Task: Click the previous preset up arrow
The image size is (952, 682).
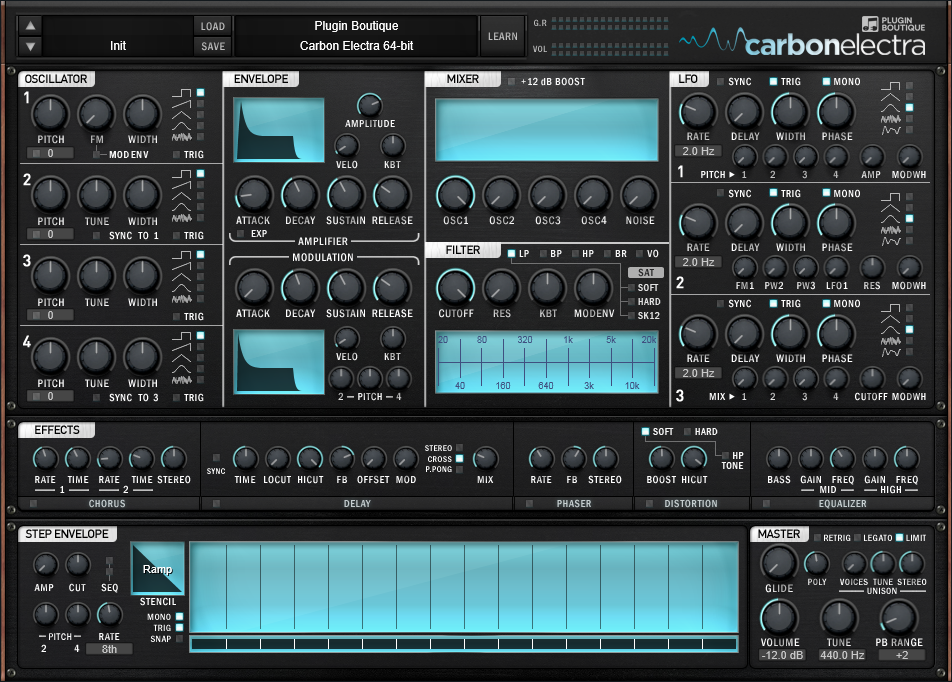Action: [x=31, y=26]
